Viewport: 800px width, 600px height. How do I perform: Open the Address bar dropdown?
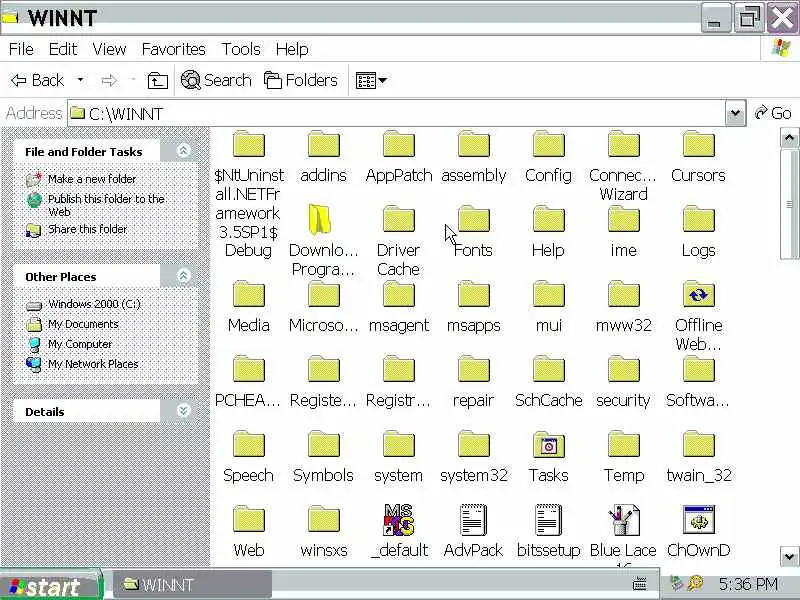pos(735,113)
